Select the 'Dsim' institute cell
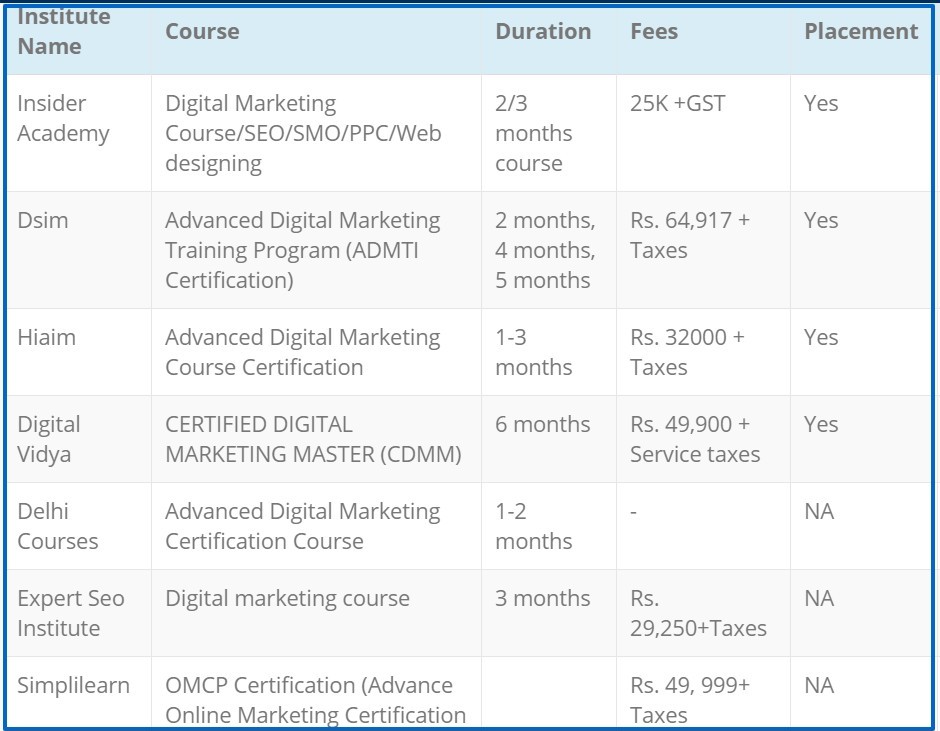Viewport: 940px width, 731px height. pyautogui.click(x=79, y=250)
